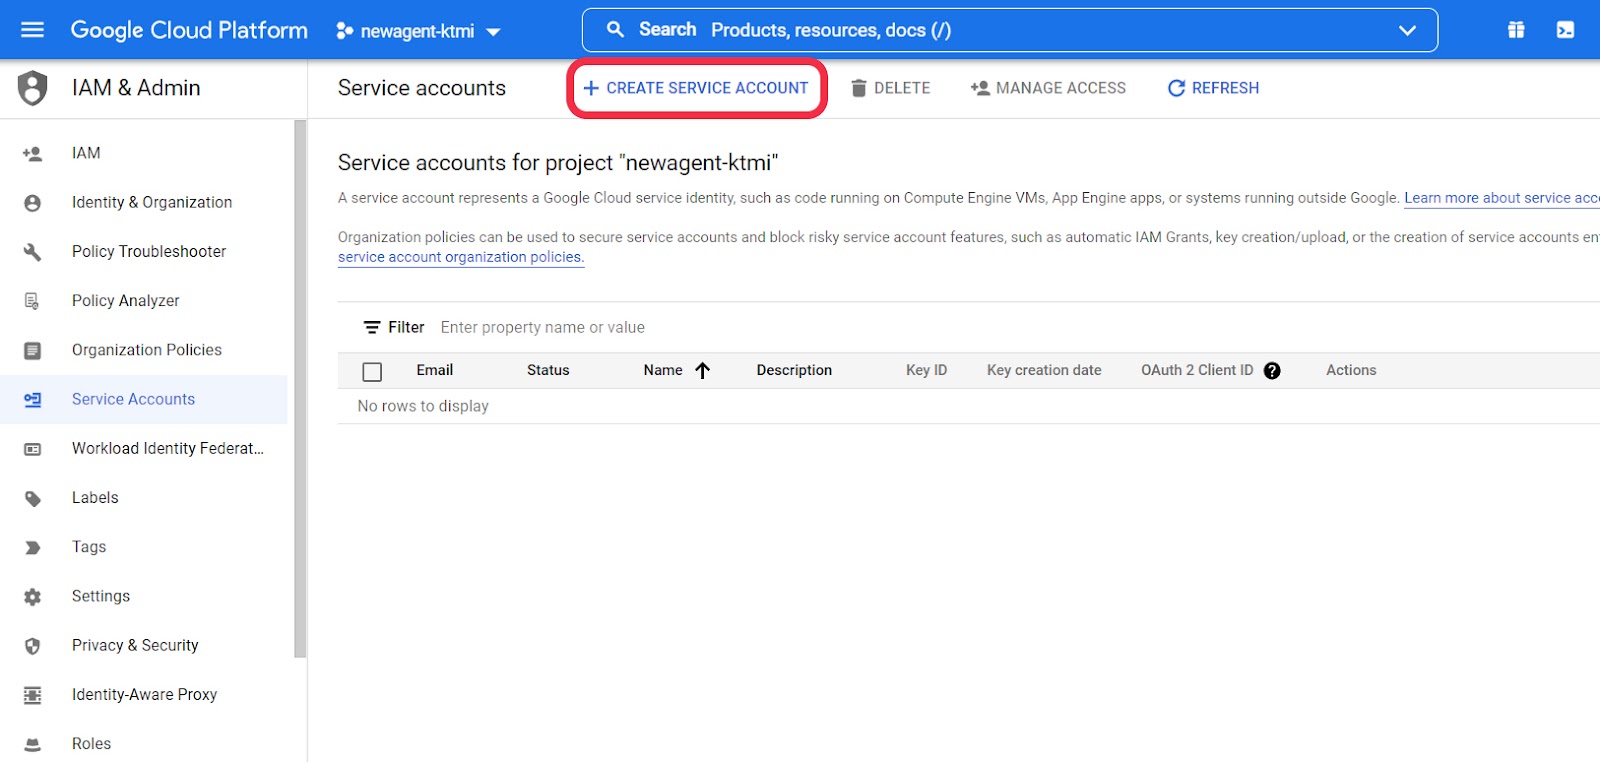This screenshot has width=1600, height=762.
Task: Click the Manage Access person icon
Action: (980, 88)
